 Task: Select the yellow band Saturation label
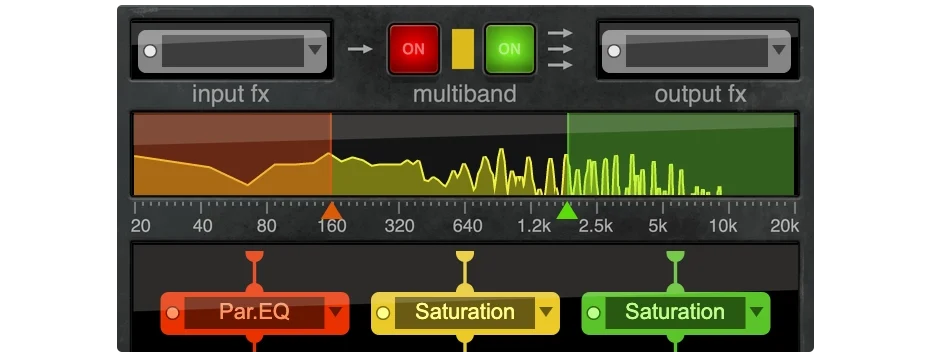465,312
